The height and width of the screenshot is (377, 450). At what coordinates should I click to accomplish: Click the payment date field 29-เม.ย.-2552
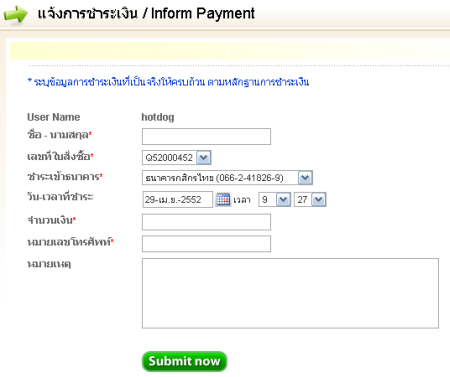click(178, 199)
